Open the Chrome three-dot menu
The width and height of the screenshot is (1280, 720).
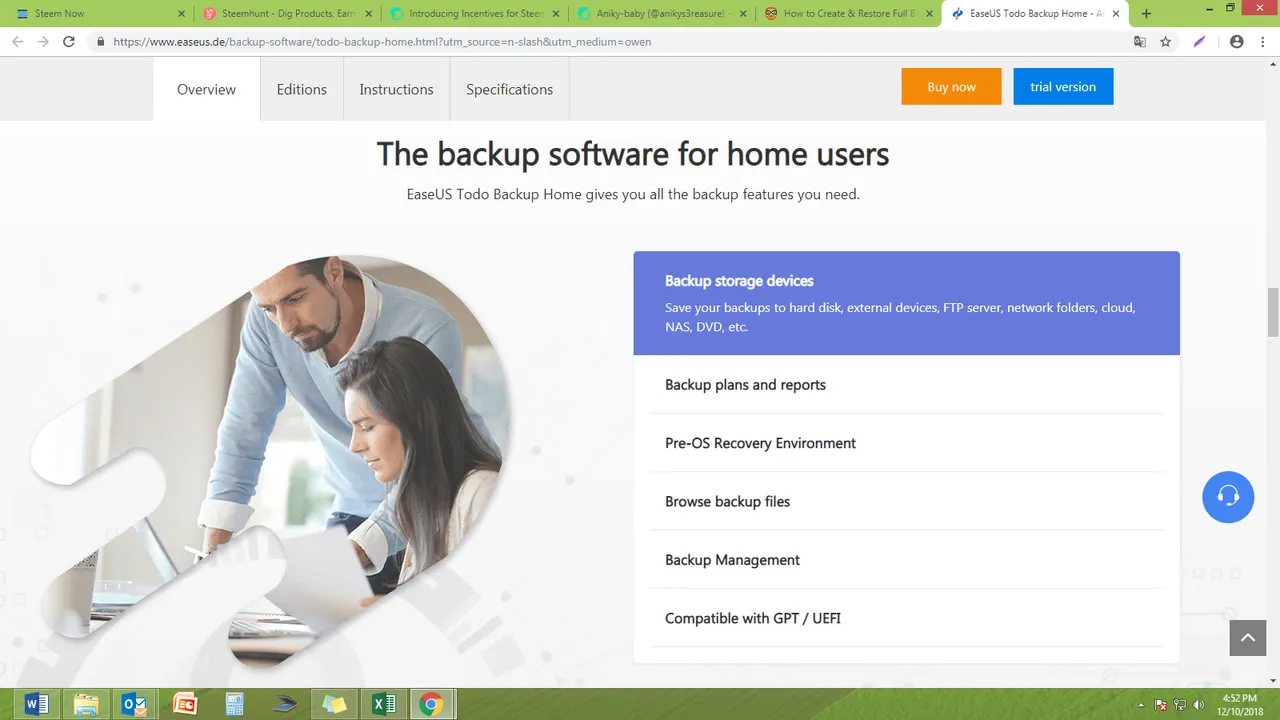(1263, 42)
